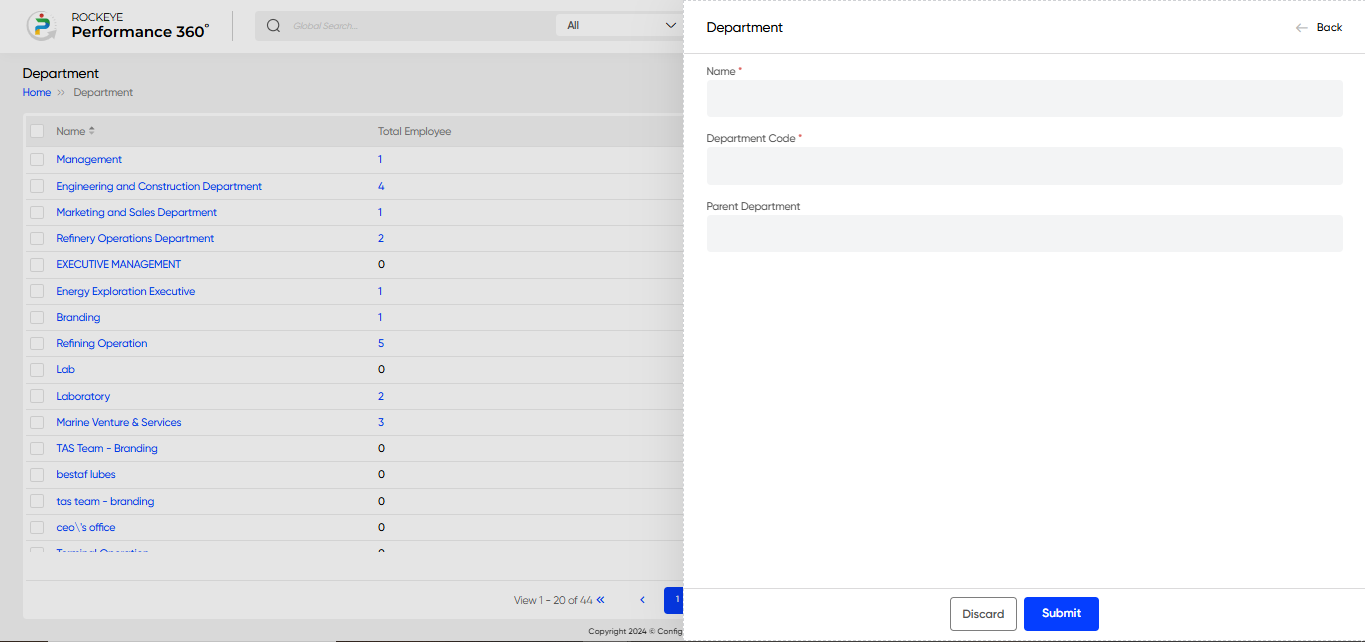Select page 1 in pagination

click(x=675, y=600)
